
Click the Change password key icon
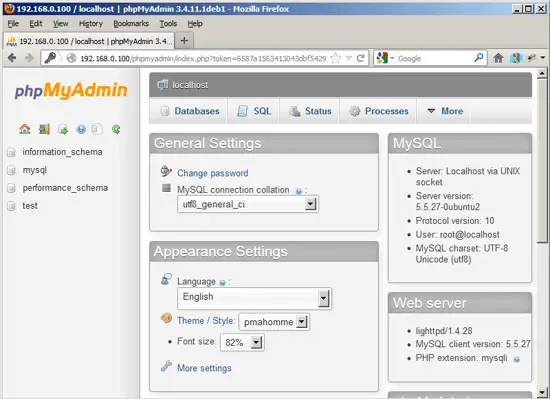[x=166, y=171]
